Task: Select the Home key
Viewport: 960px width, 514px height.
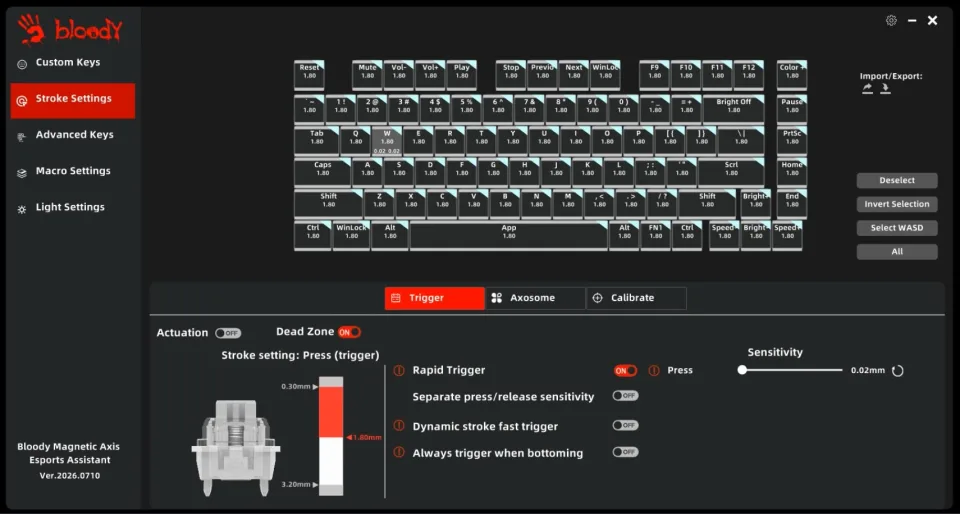Action: [792, 173]
